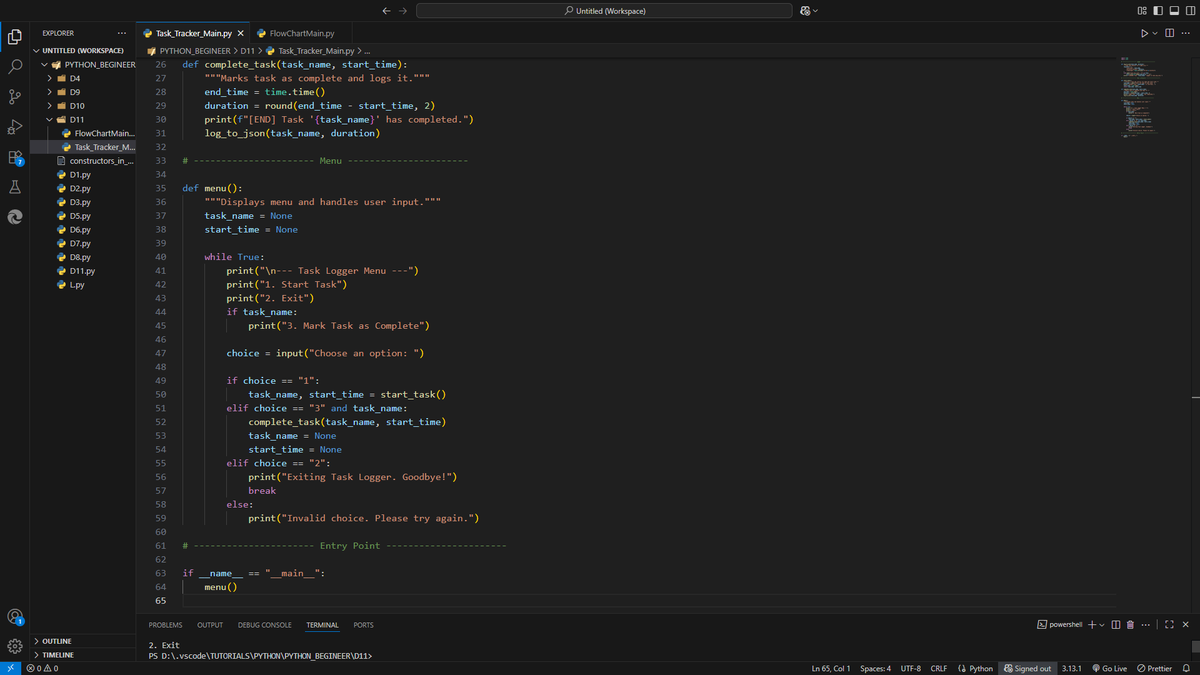Open the PORTS panel tab
Viewport: 1200px width, 675px height.
363,625
